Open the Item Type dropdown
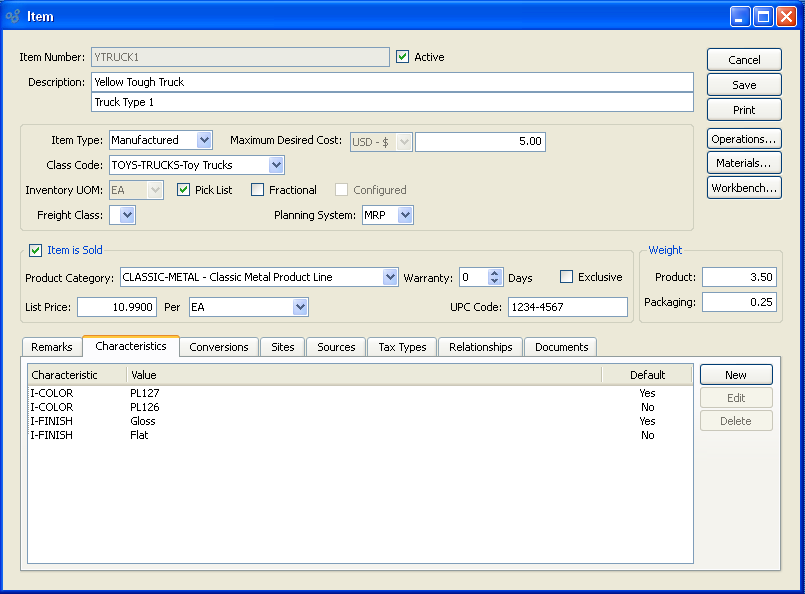This screenshot has height=594, width=805. (204, 141)
